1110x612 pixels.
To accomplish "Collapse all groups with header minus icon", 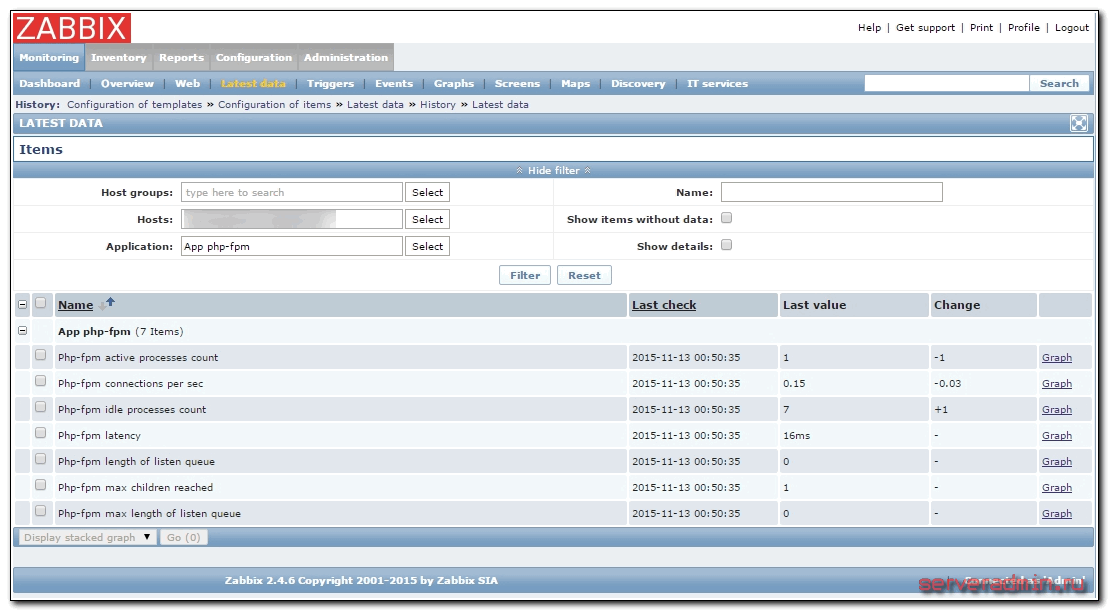I will coord(23,304).
